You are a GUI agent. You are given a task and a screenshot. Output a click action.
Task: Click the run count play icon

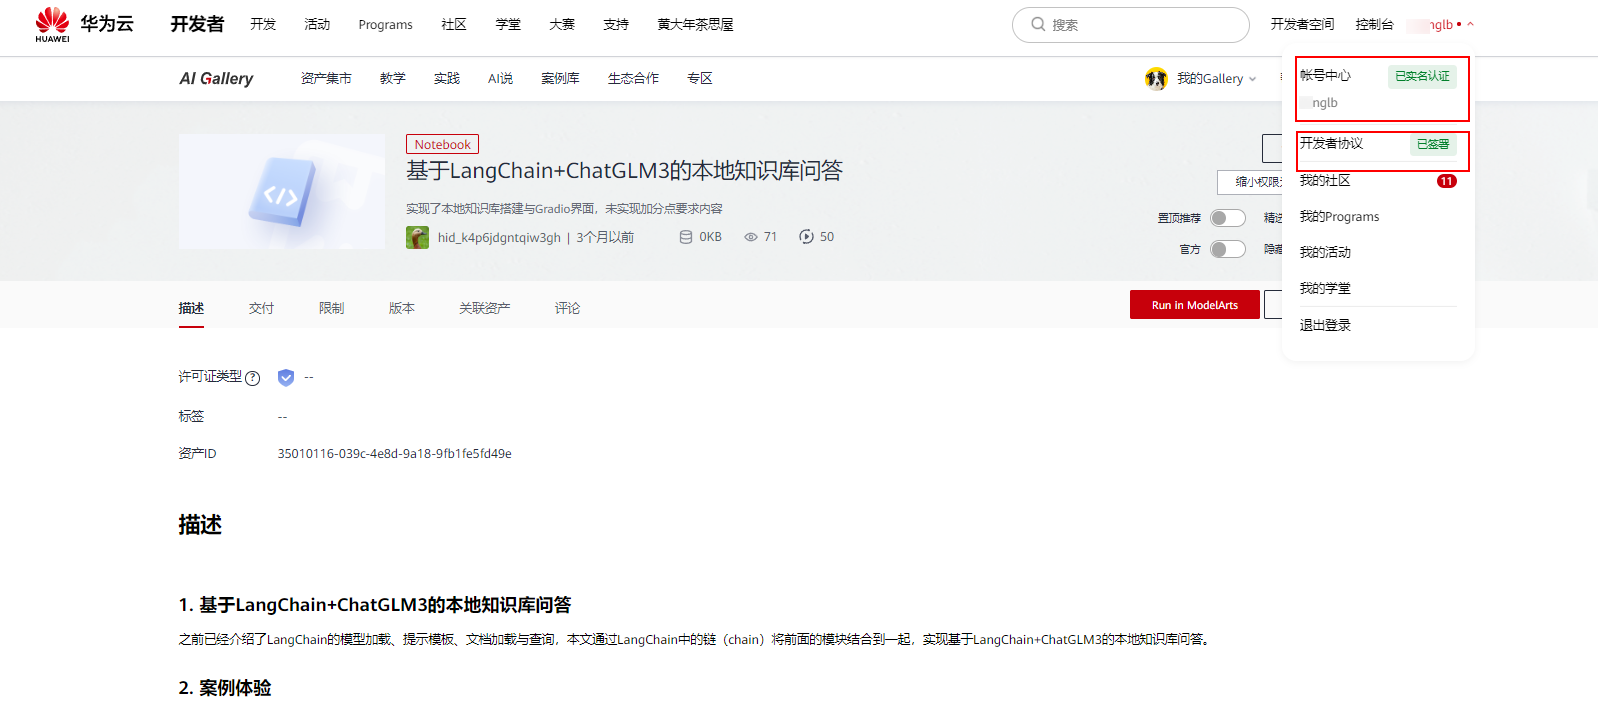pyautogui.click(x=806, y=237)
